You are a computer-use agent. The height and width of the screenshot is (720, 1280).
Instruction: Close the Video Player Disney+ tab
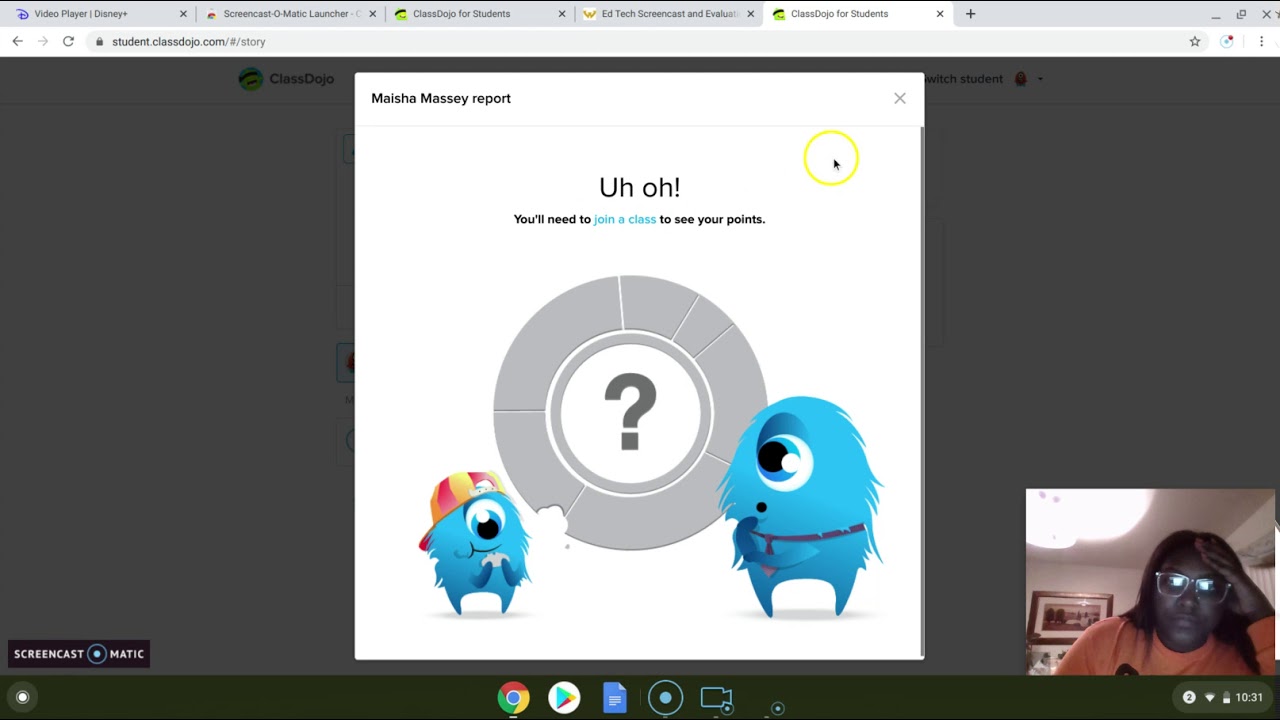tap(183, 14)
